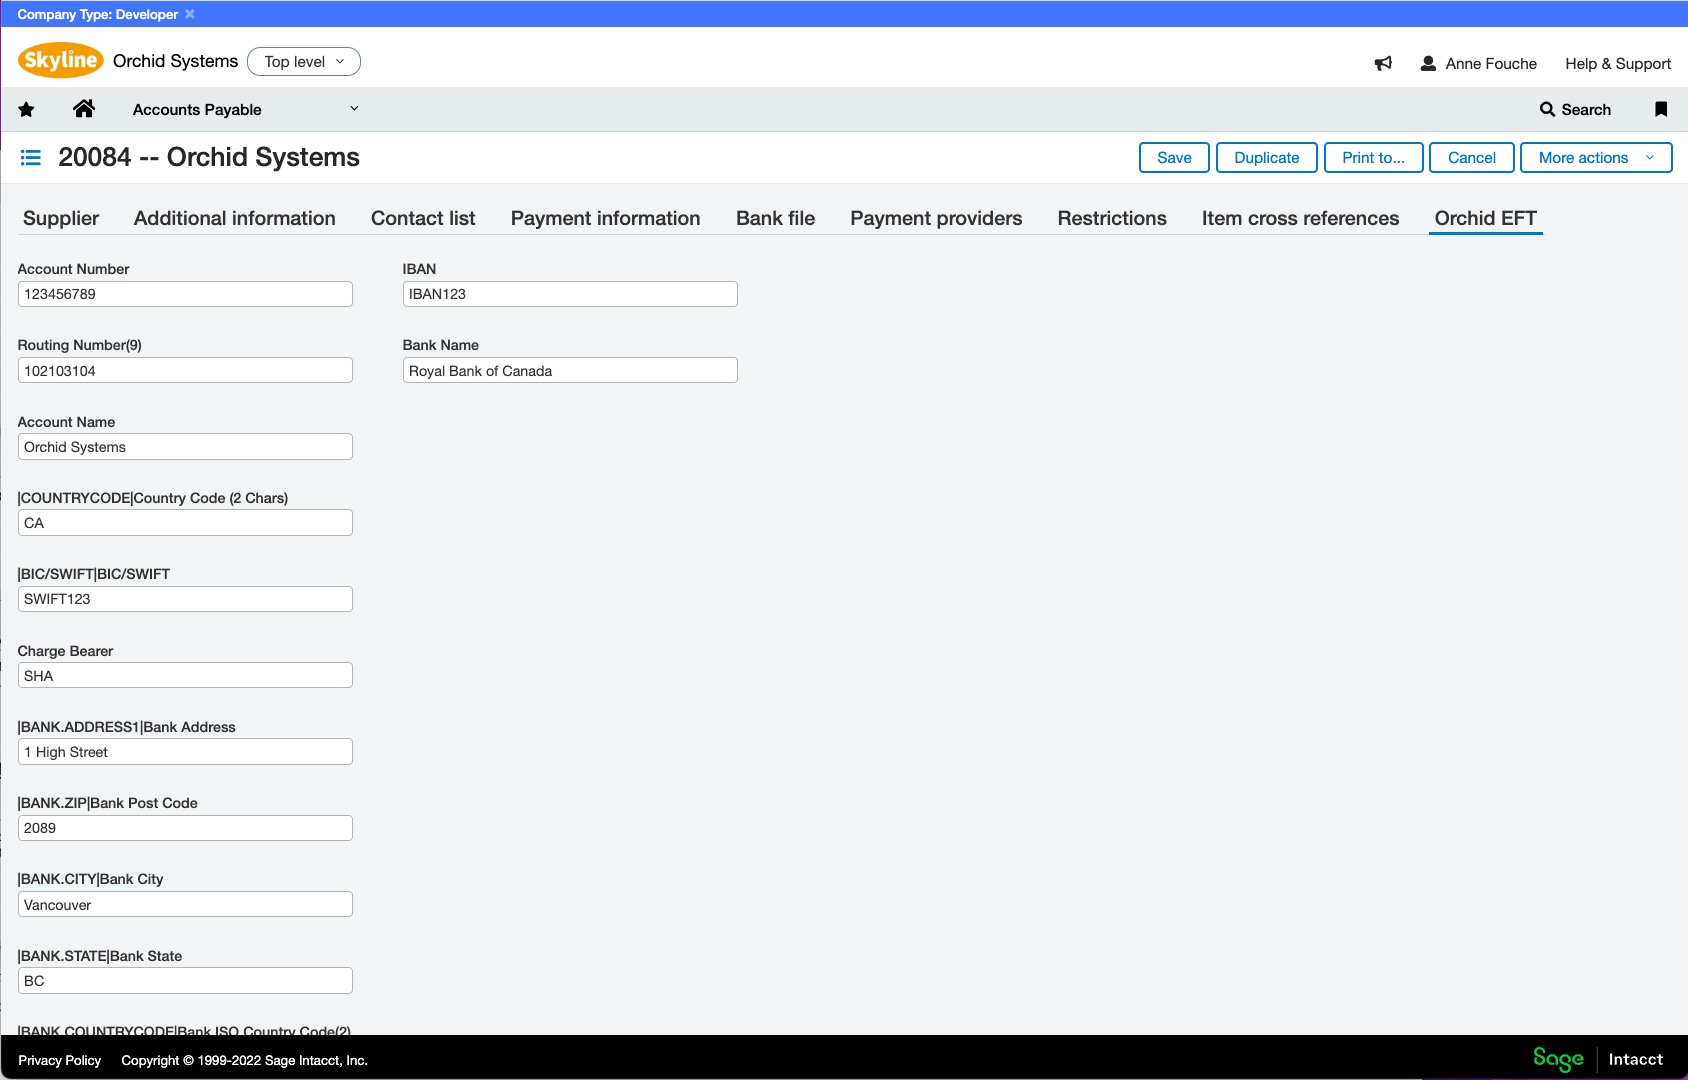Switch to the Supplier tab
Image resolution: width=1688 pixels, height=1080 pixels.
61,218
